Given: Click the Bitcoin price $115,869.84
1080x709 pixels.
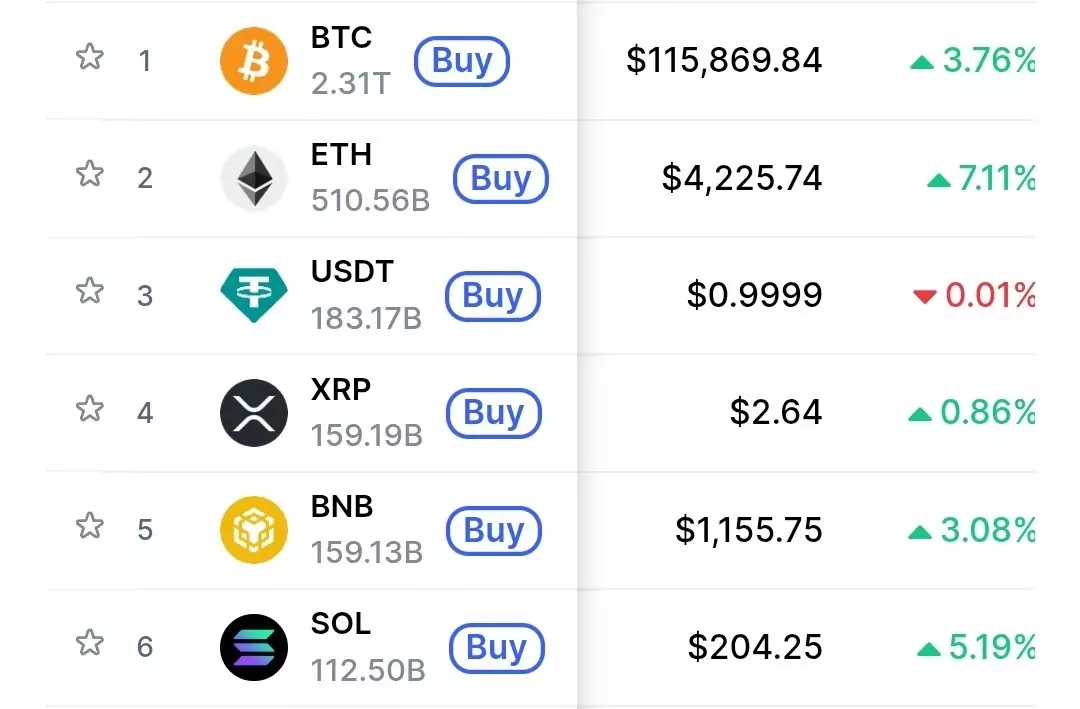Looking at the screenshot, I should [x=724, y=60].
